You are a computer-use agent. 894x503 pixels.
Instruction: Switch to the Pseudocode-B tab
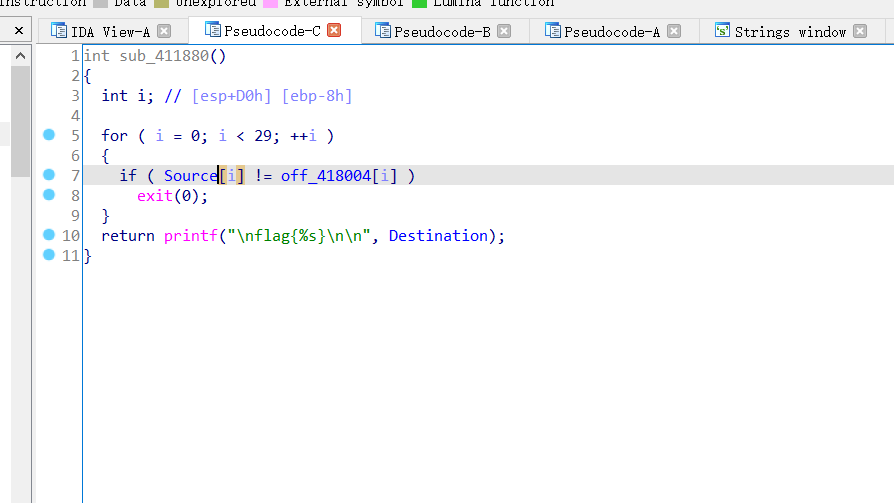tap(442, 31)
